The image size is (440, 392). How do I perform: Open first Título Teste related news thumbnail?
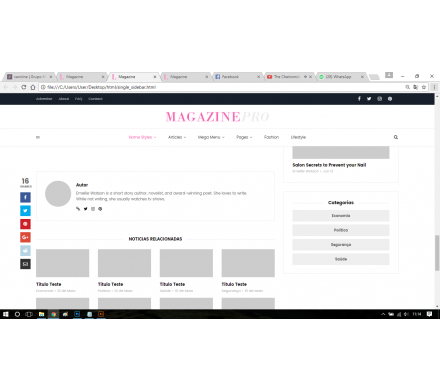point(63,263)
